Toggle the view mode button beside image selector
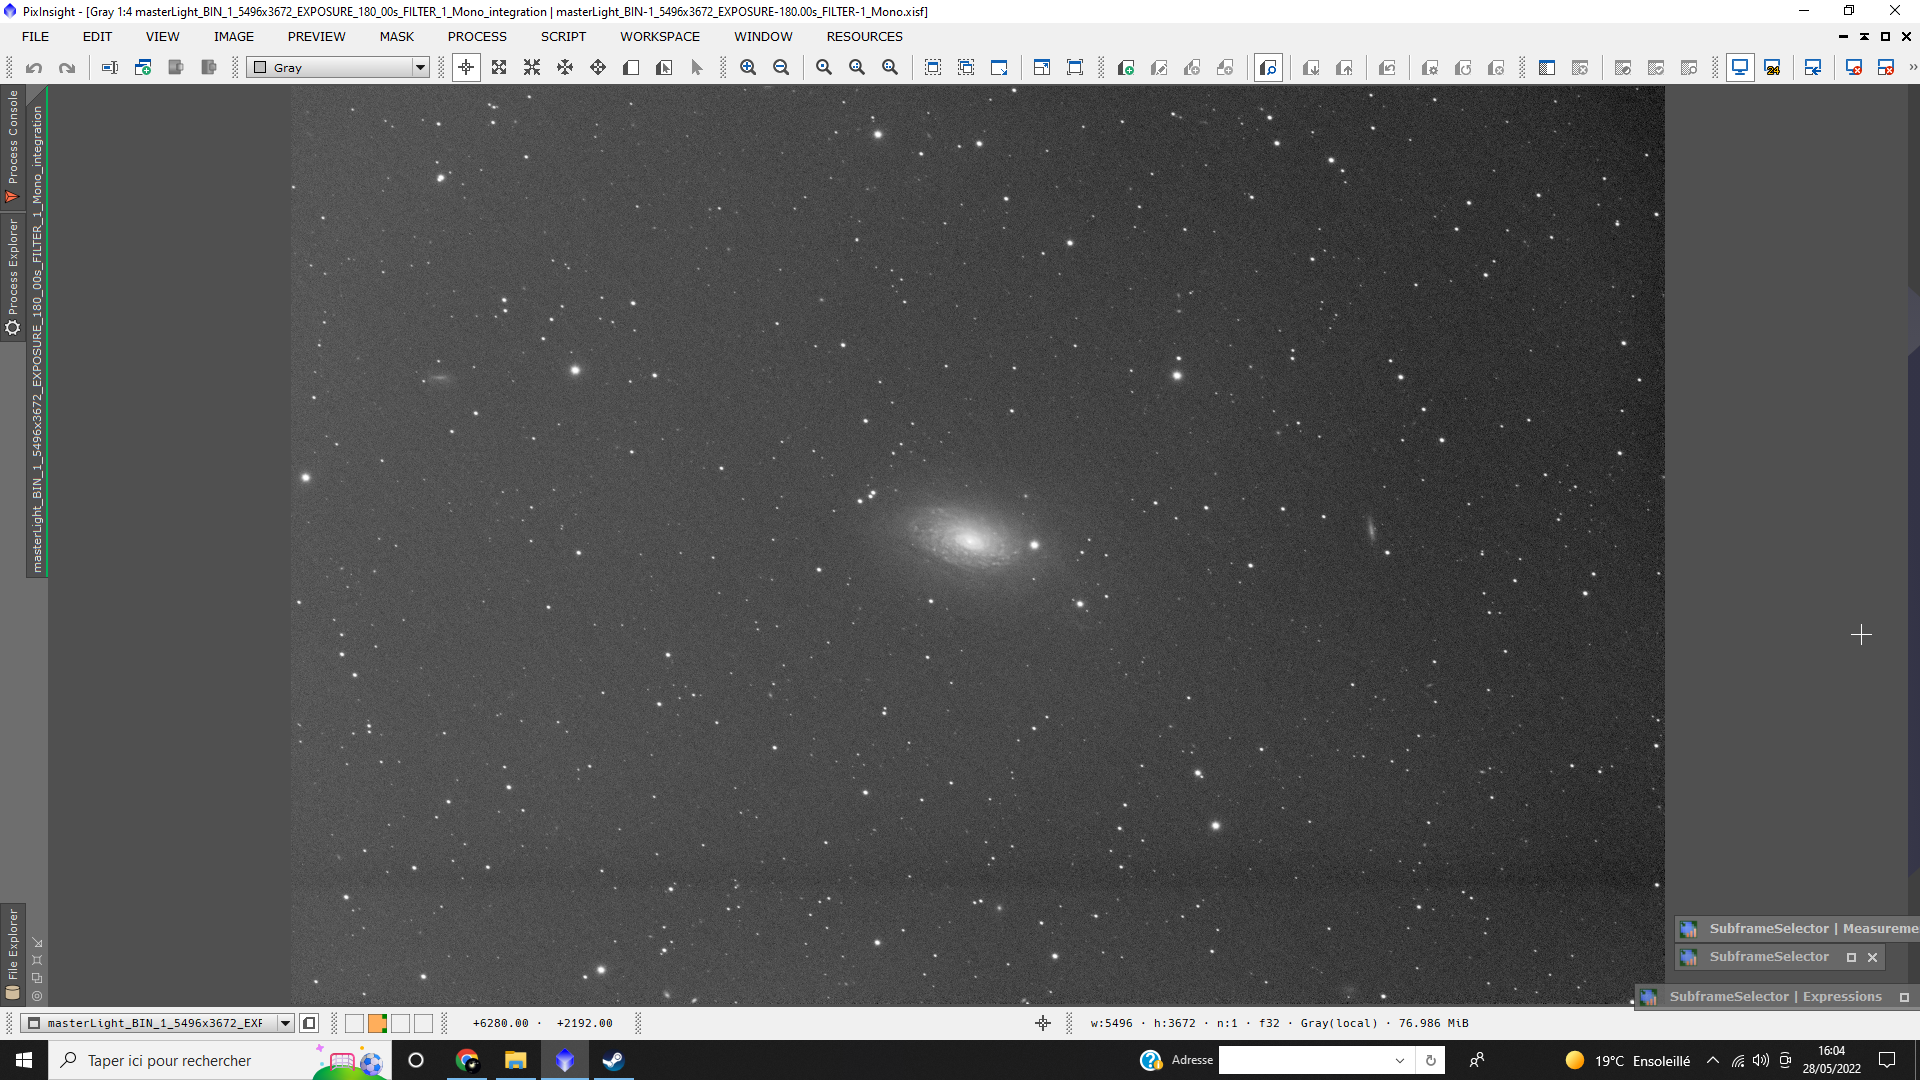Image resolution: width=1920 pixels, height=1080 pixels. pyautogui.click(x=309, y=1023)
